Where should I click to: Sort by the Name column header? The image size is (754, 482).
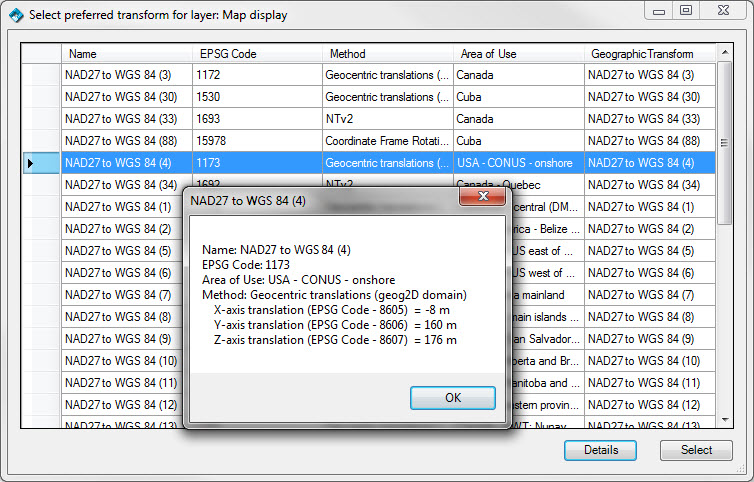point(127,54)
